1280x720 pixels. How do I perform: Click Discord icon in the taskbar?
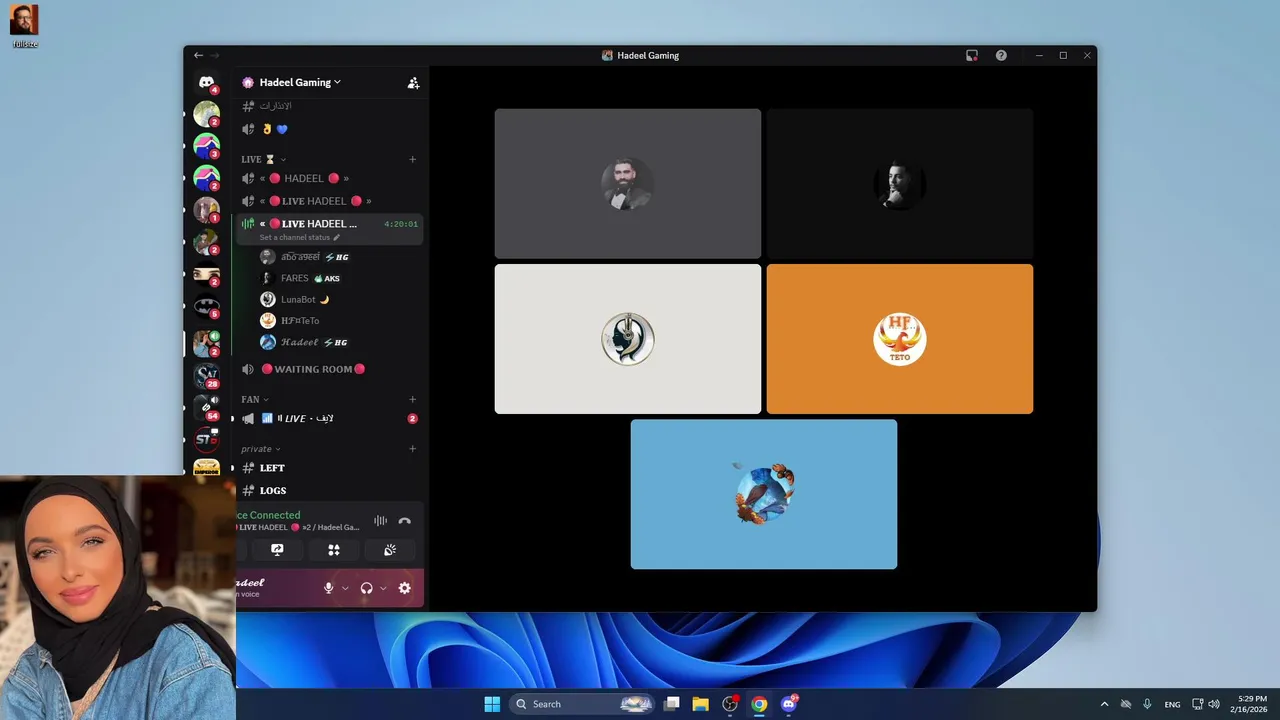point(789,704)
